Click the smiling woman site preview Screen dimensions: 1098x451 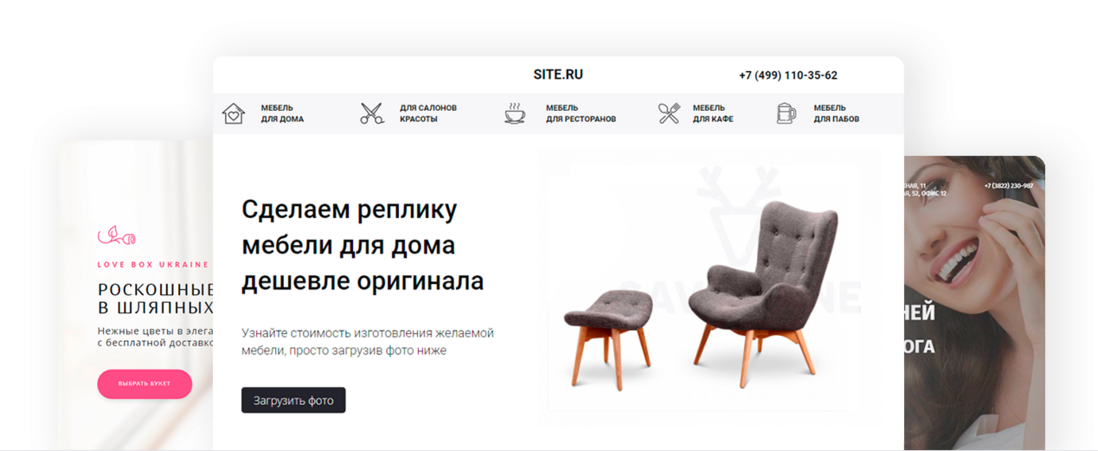point(974,303)
